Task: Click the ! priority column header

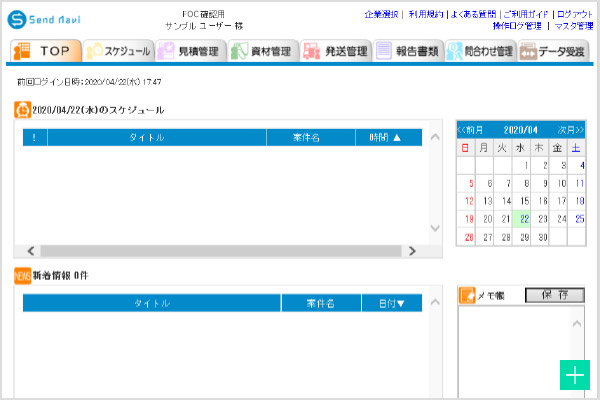Action: pos(35,137)
